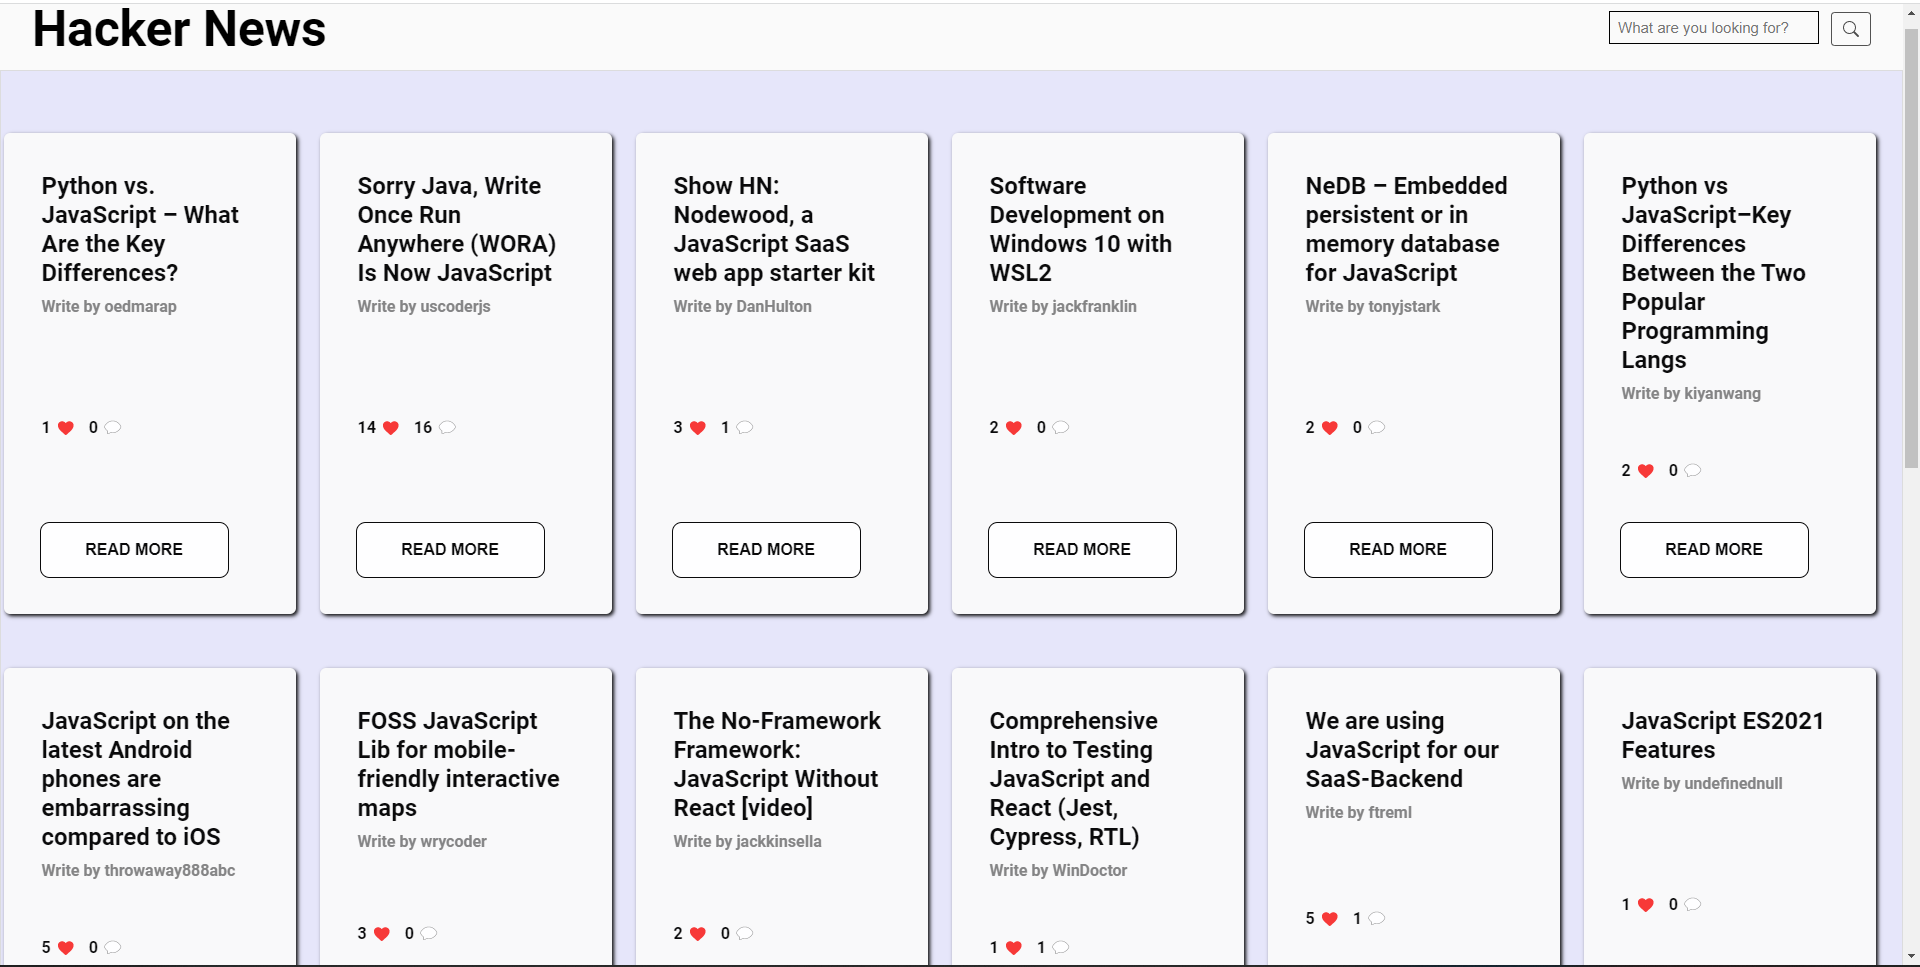Click 'Write by uscoderjs' author line
The height and width of the screenshot is (967, 1920).
[x=424, y=307]
